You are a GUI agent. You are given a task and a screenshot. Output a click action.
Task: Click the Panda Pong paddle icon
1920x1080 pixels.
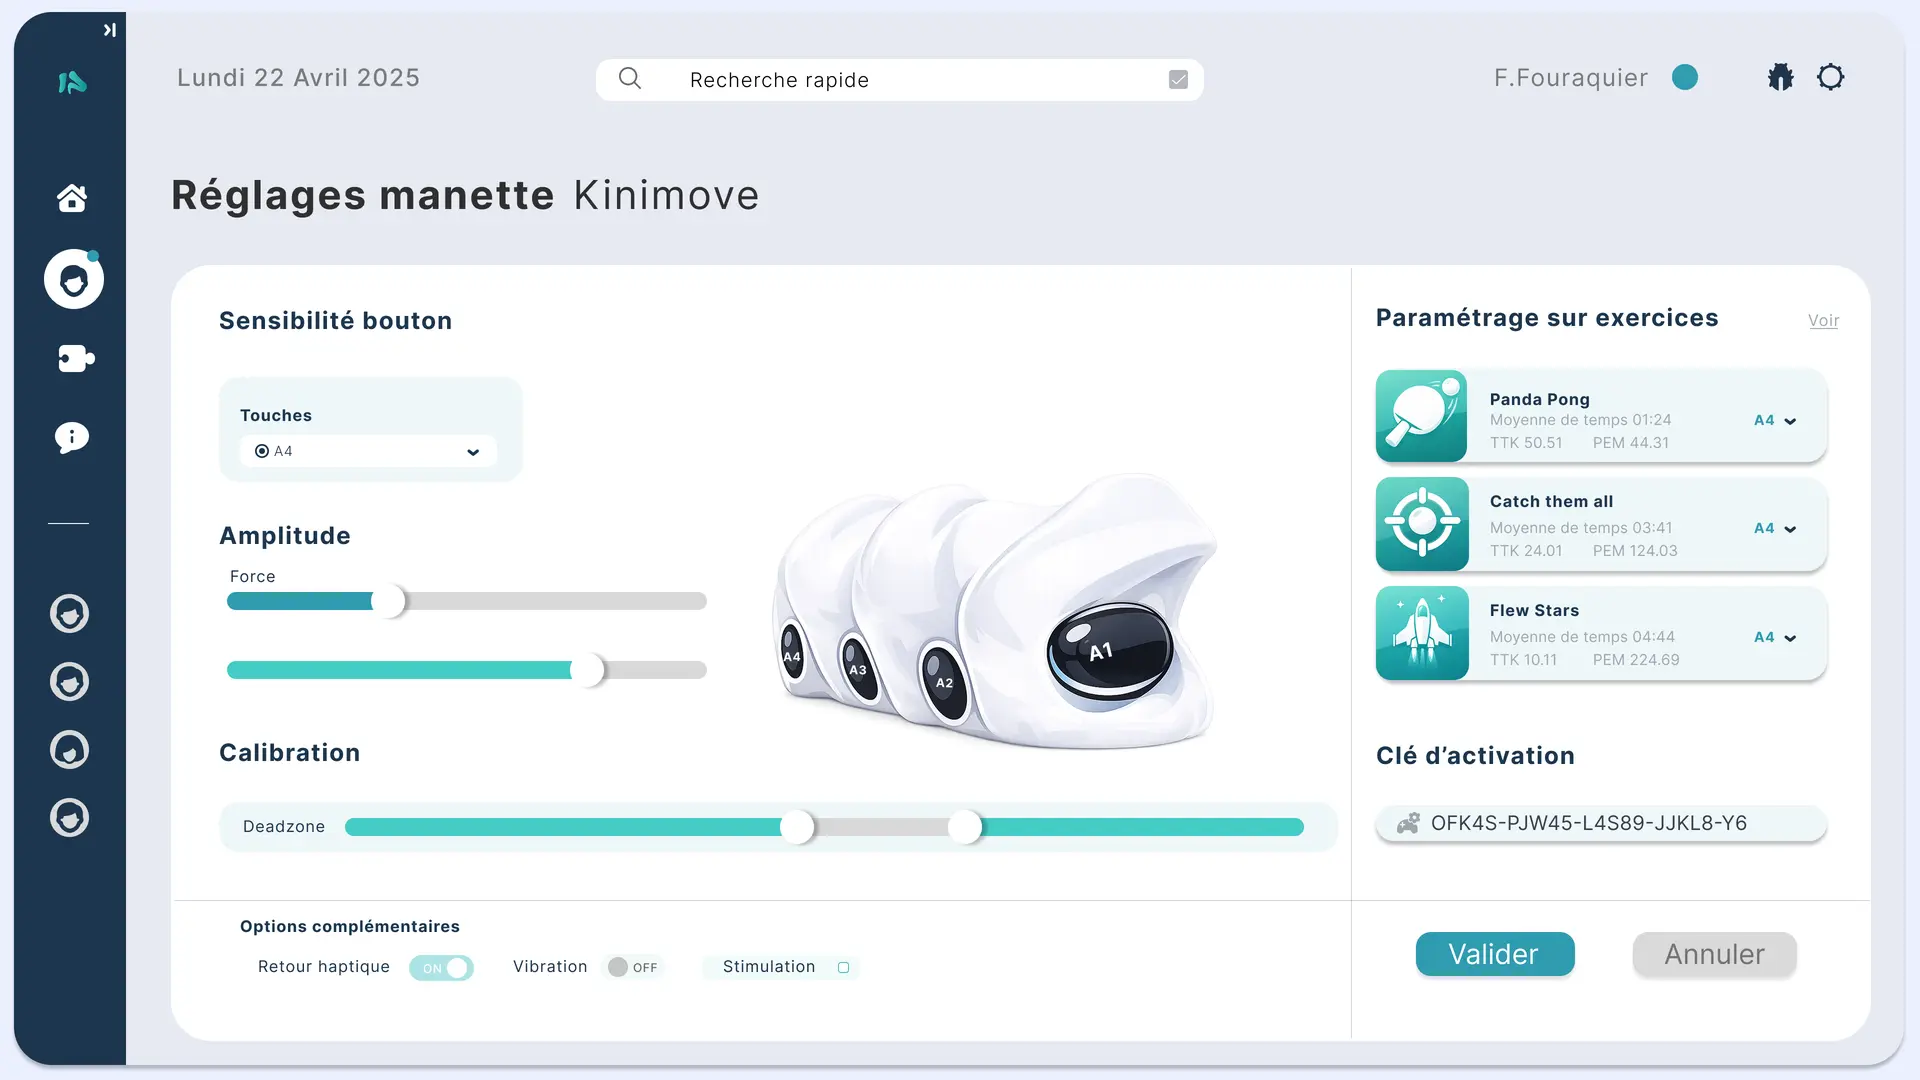coord(1421,416)
